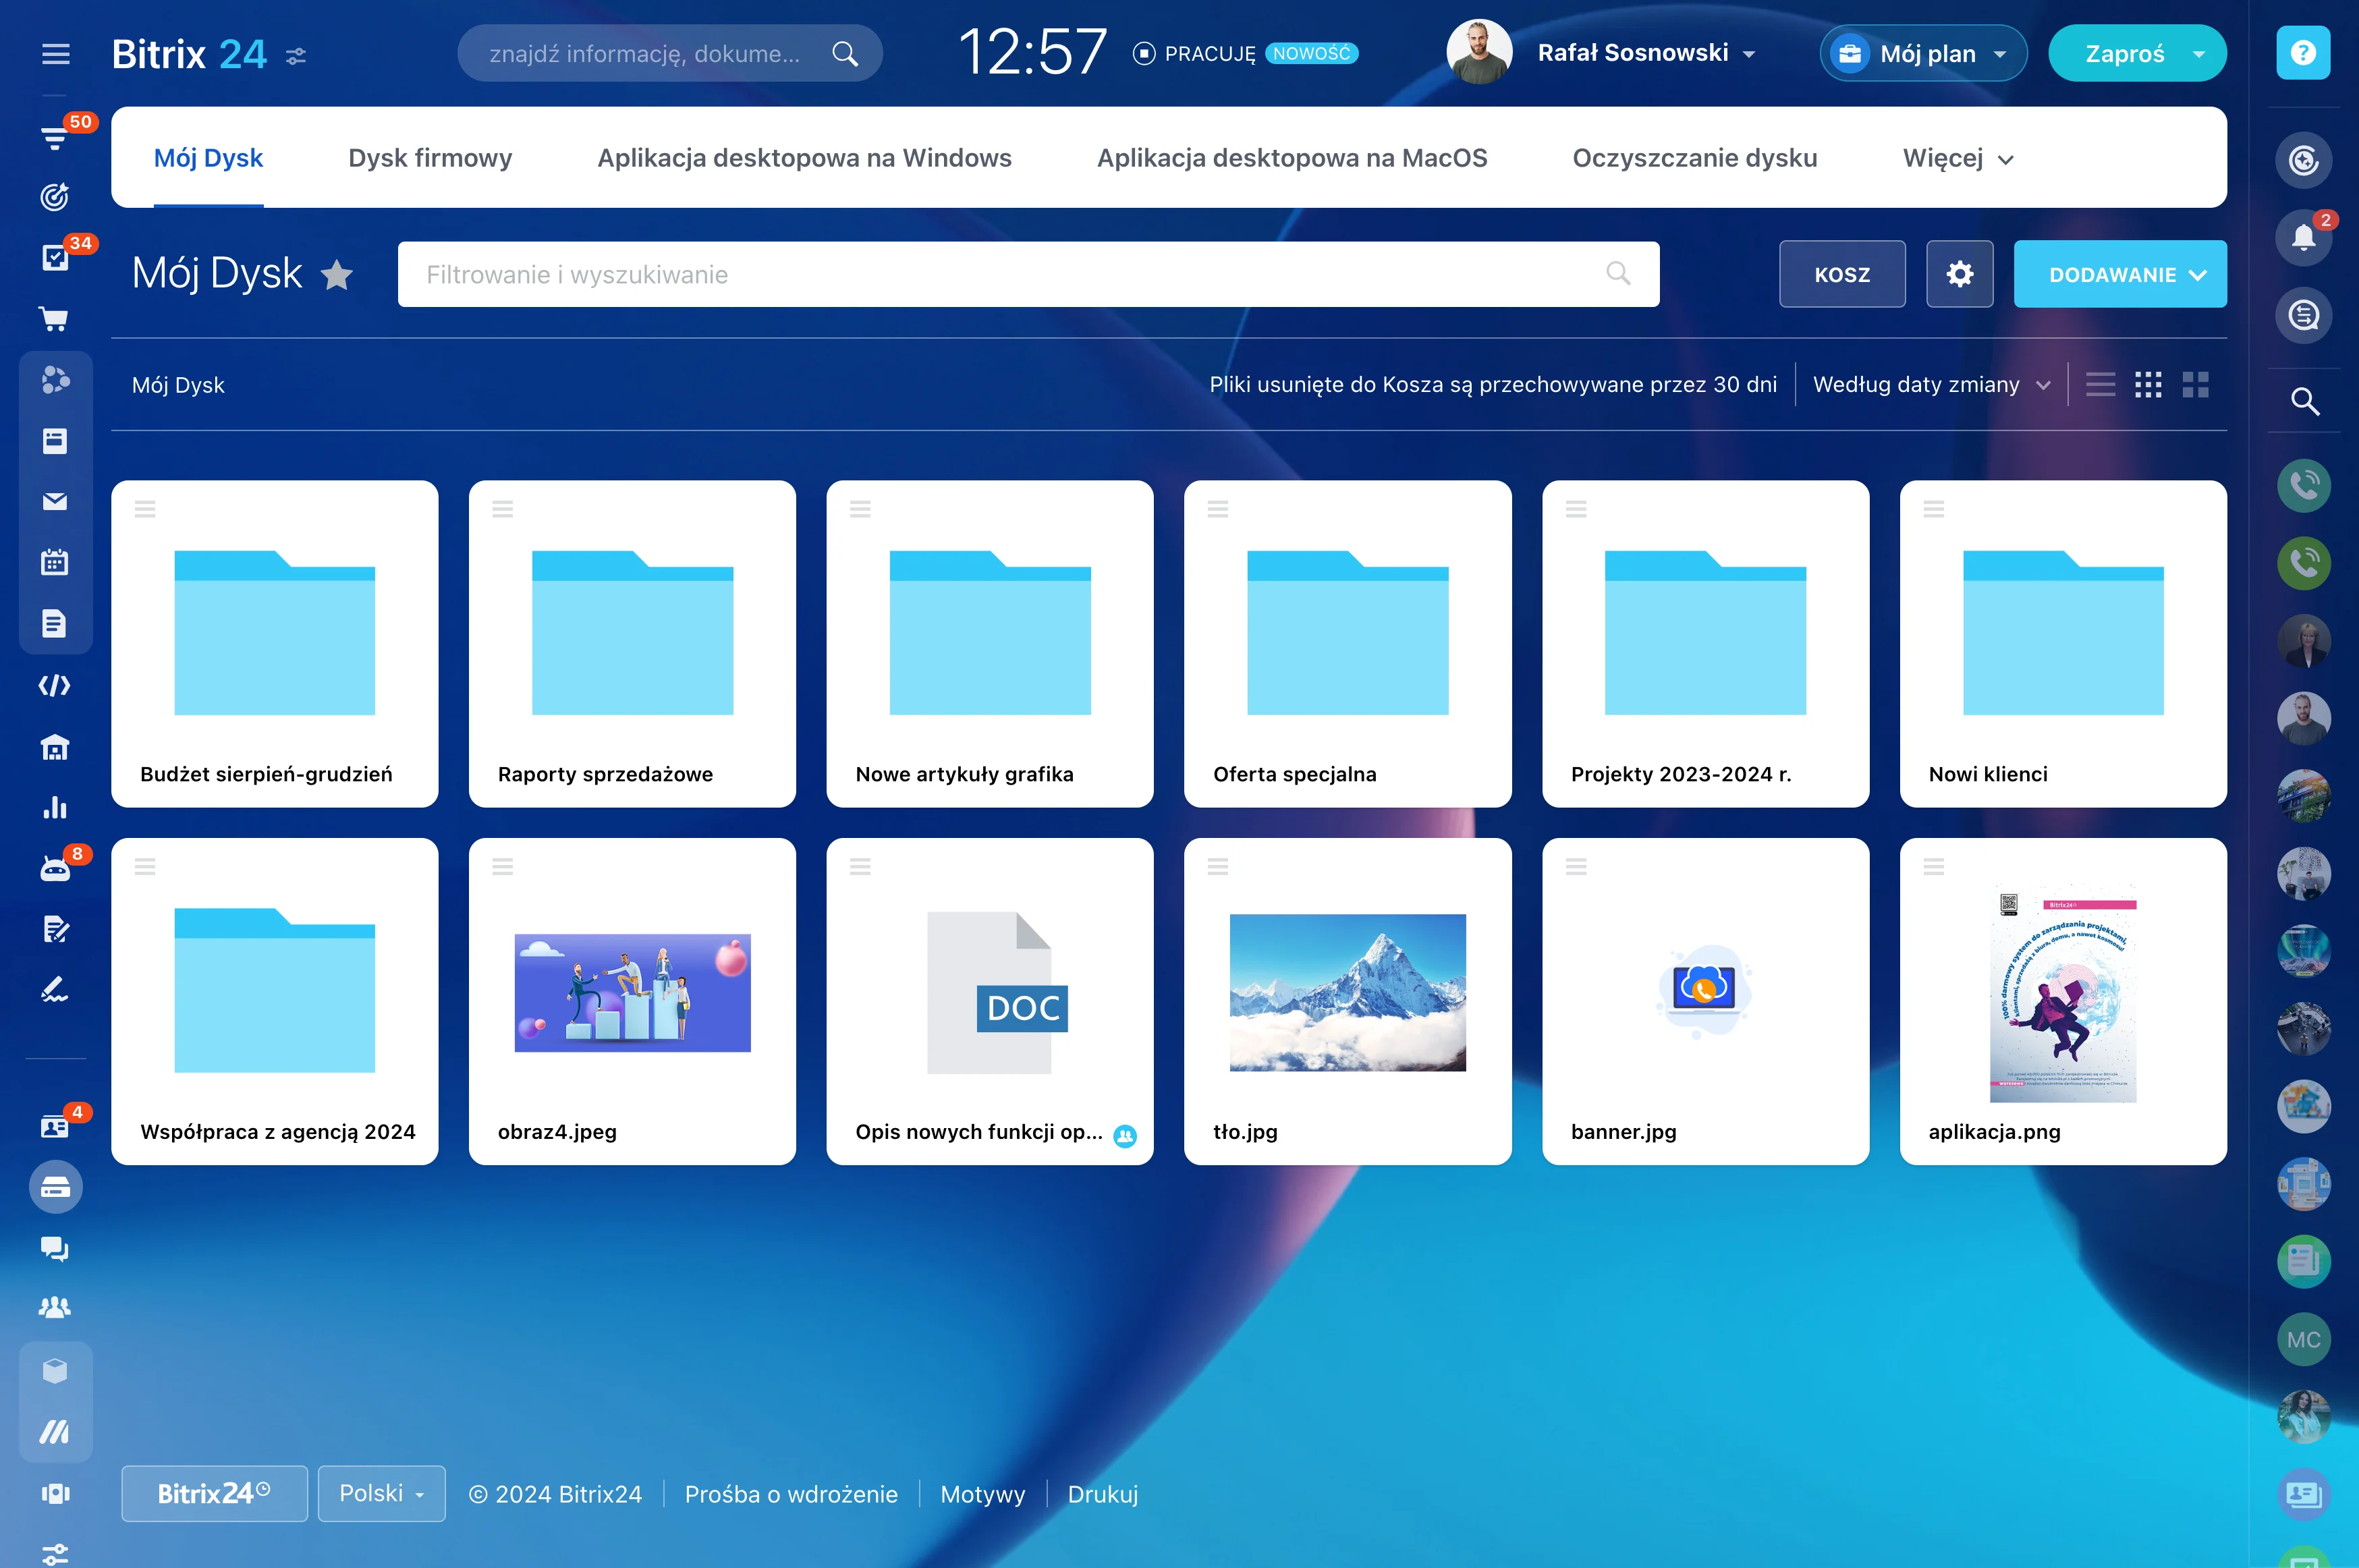The image size is (2359, 1568).
Task: Open the CoPilot robot icon with badge 8
Action: click(55, 866)
